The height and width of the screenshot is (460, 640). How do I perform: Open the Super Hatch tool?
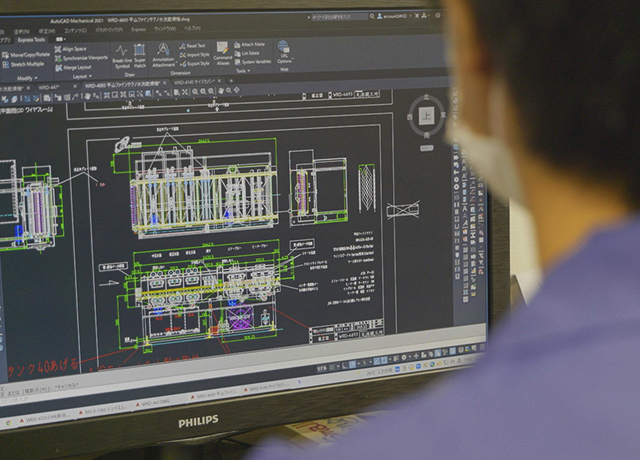point(140,55)
